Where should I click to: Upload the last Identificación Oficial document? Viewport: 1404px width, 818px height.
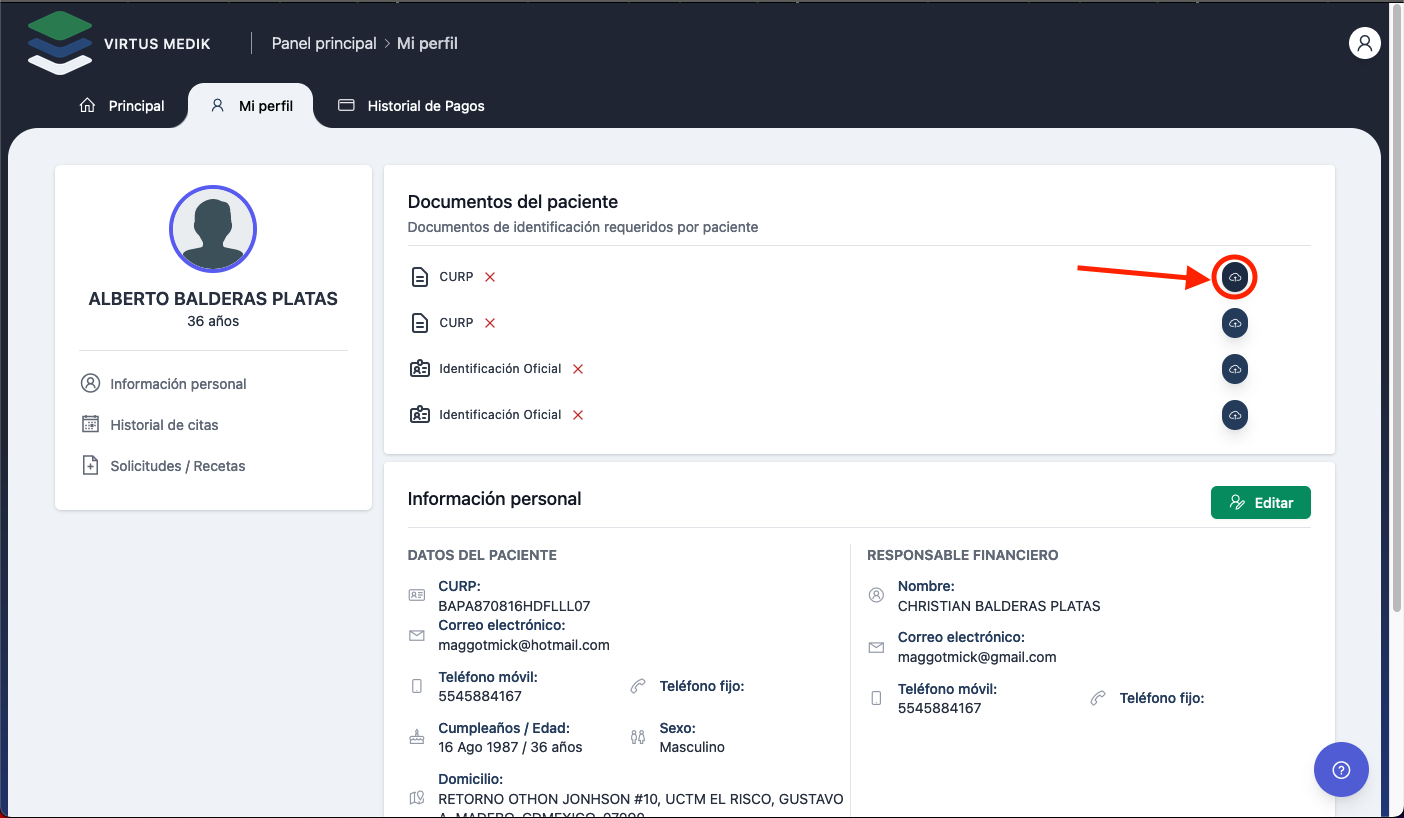(x=1234, y=415)
